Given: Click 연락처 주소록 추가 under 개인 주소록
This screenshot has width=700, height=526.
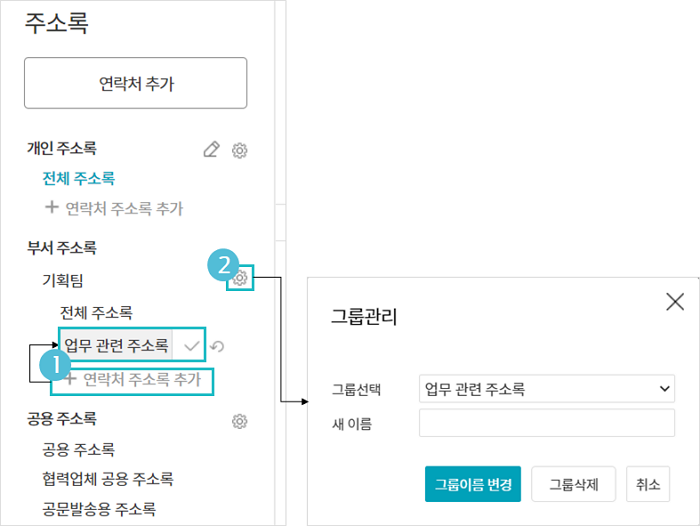Looking at the screenshot, I should 115,208.
